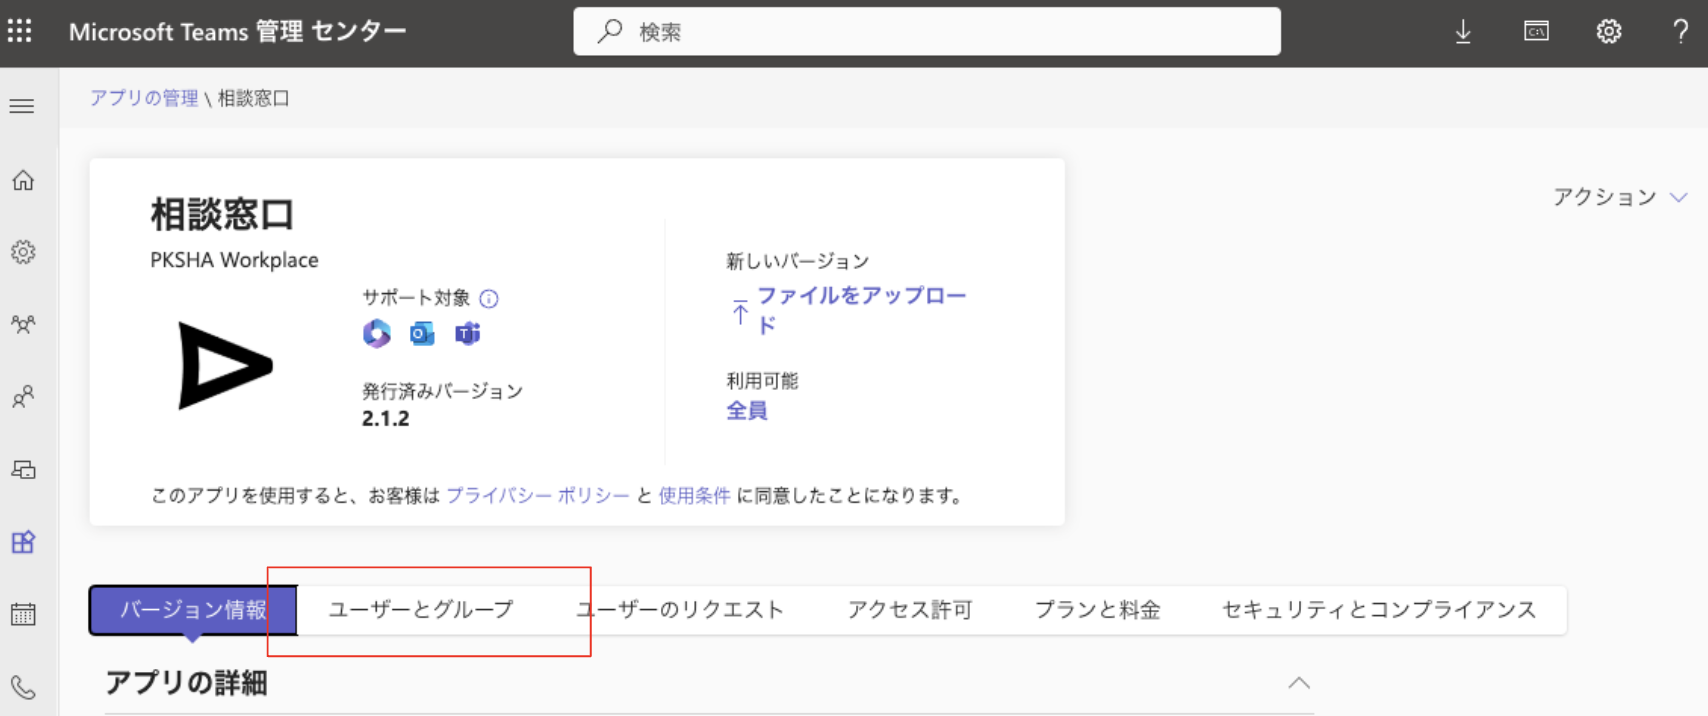Click the info icon beside サポート対象

click(489, 298)
